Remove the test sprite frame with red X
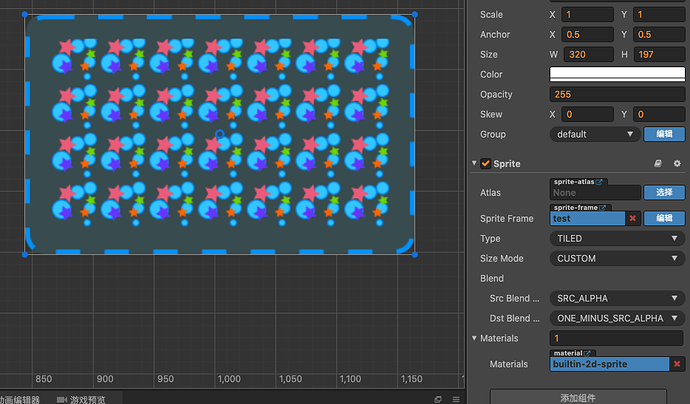690x404 pixels. (633, 218)
